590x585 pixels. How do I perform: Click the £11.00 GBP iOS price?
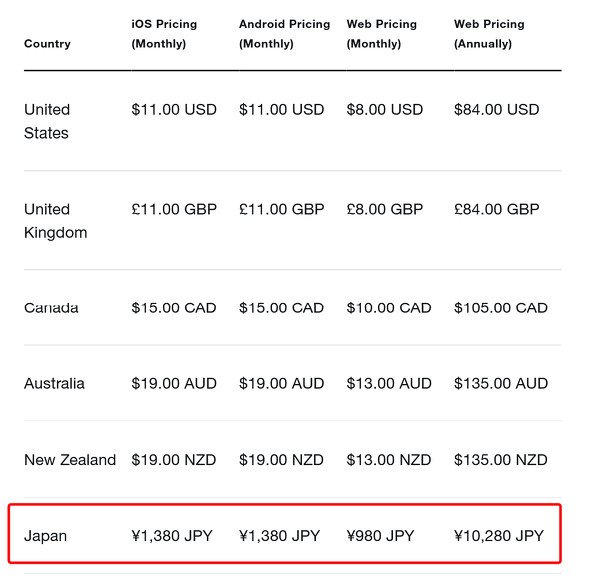[174, 209]
